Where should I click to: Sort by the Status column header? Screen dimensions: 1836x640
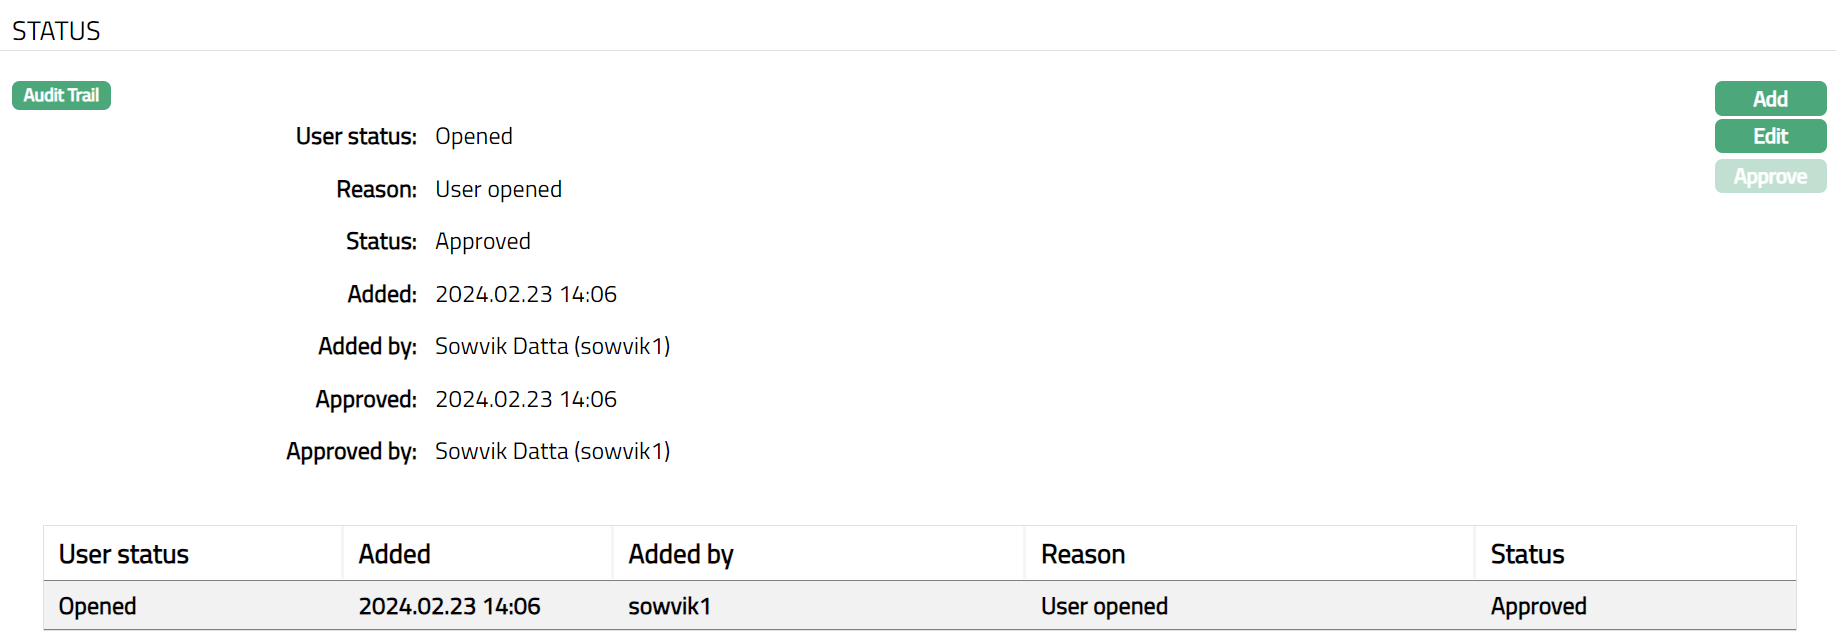1527,554
